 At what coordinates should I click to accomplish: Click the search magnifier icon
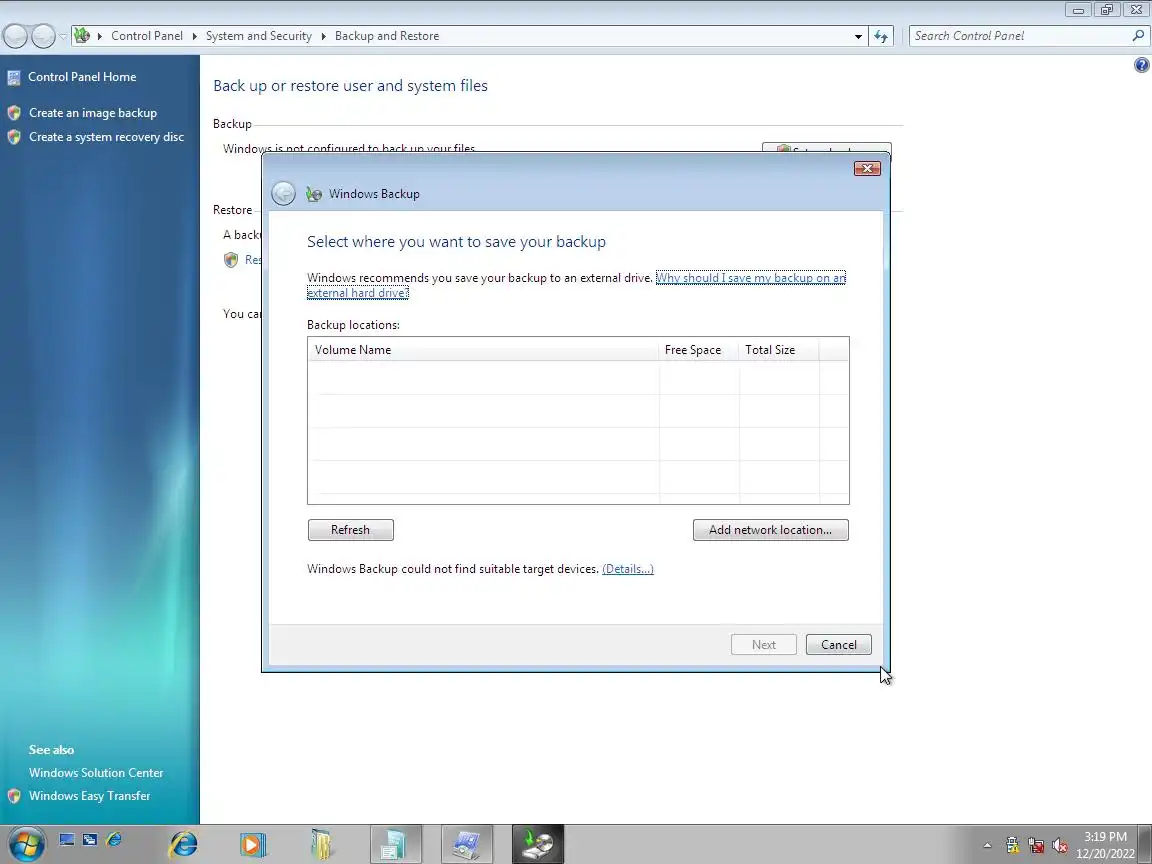pos(1139,35)
